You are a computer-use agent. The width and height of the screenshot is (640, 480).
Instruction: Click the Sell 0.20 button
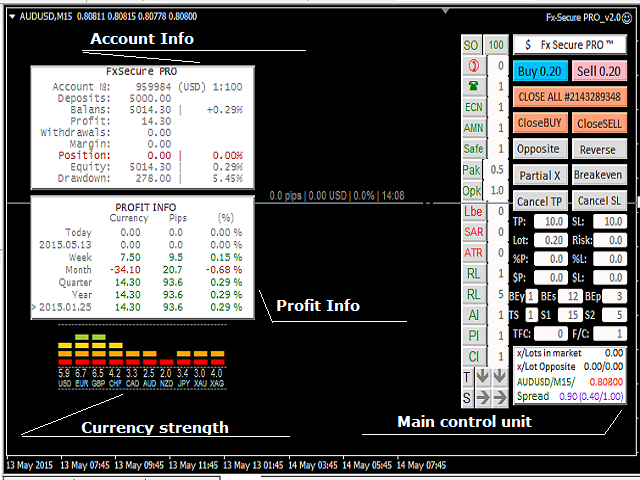point(599,71)
